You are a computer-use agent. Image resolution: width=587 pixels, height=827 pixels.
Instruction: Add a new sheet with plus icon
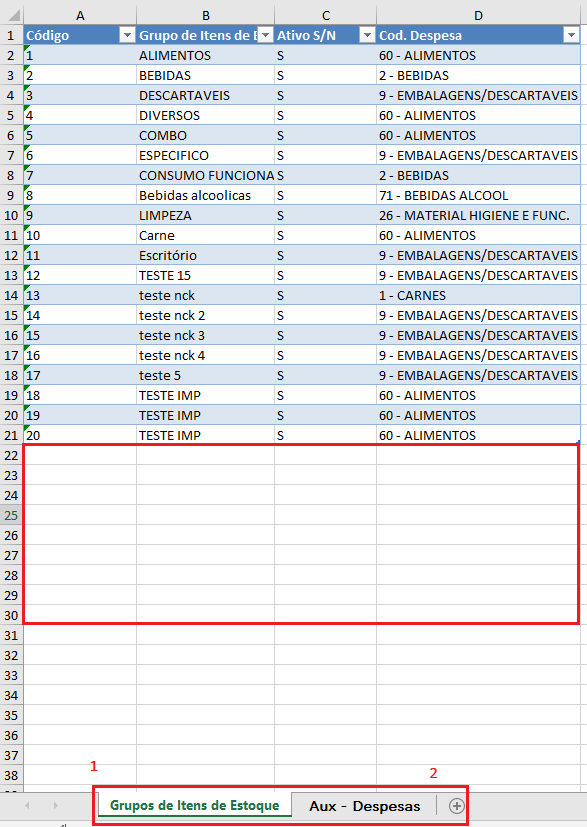pyautogui.click(x=456, y=805)
